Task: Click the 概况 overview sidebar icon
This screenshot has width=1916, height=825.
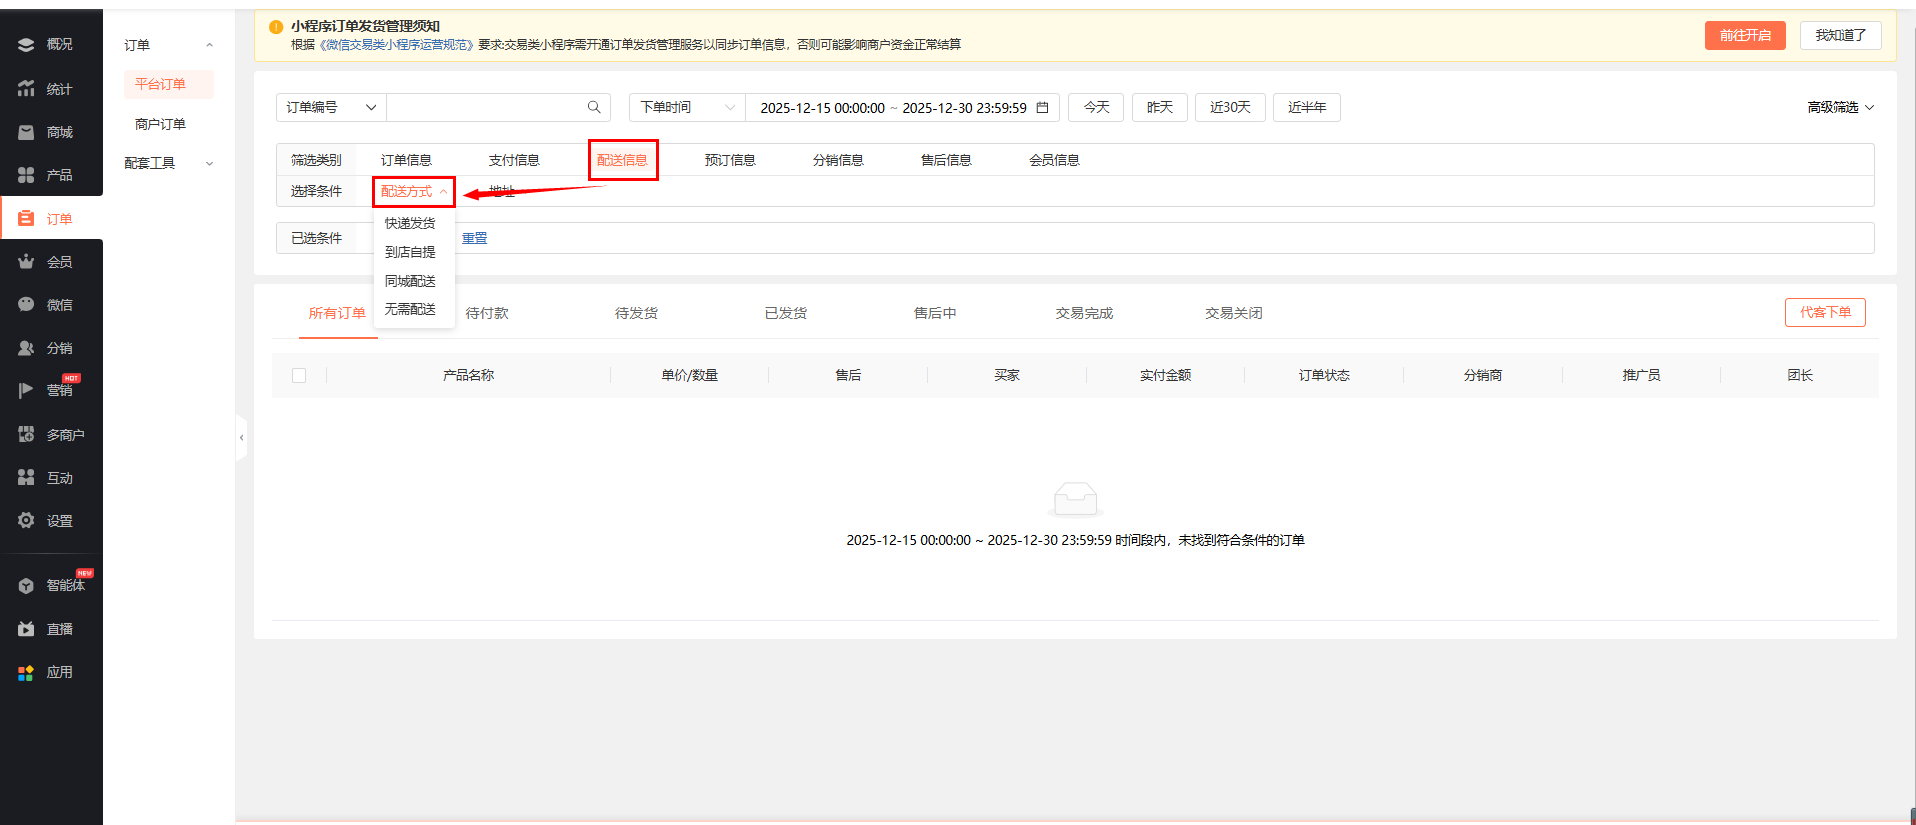Action: (26, 45)
